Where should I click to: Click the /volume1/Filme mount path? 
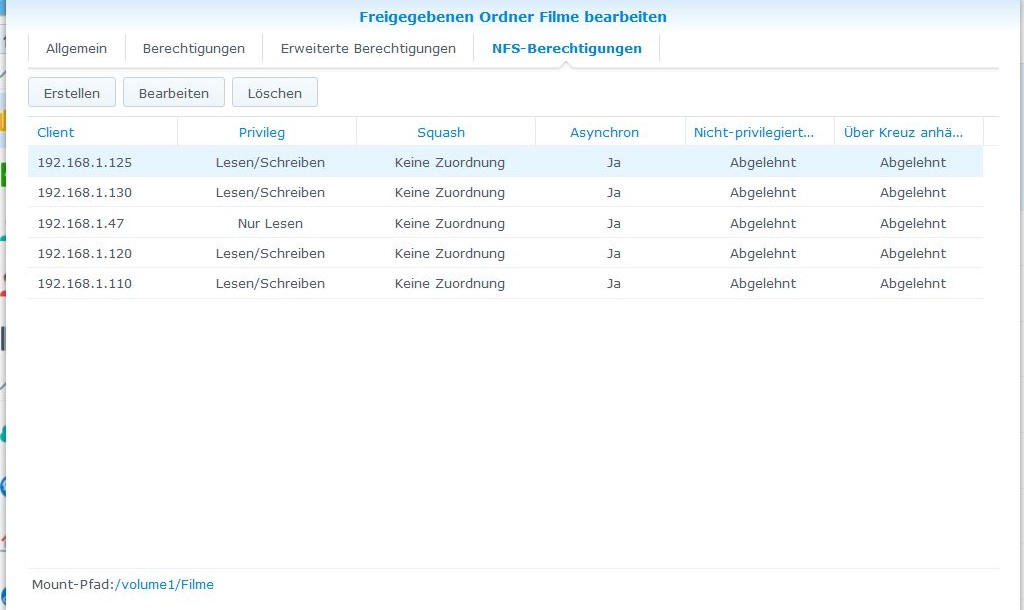click(165, 585)
